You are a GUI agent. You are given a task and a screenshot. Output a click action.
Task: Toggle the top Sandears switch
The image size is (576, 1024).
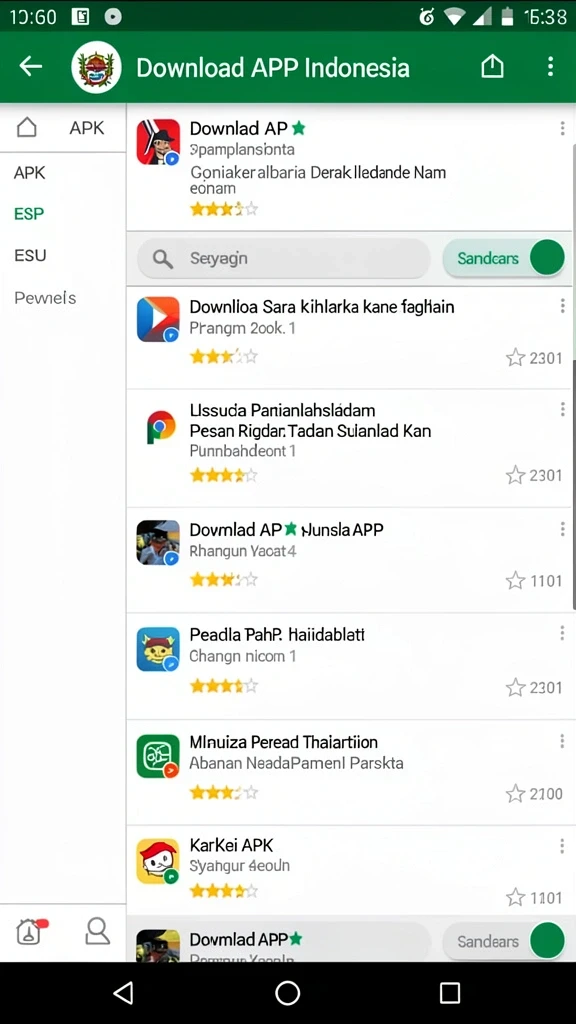pyautogui.click(x=504, y=257)
